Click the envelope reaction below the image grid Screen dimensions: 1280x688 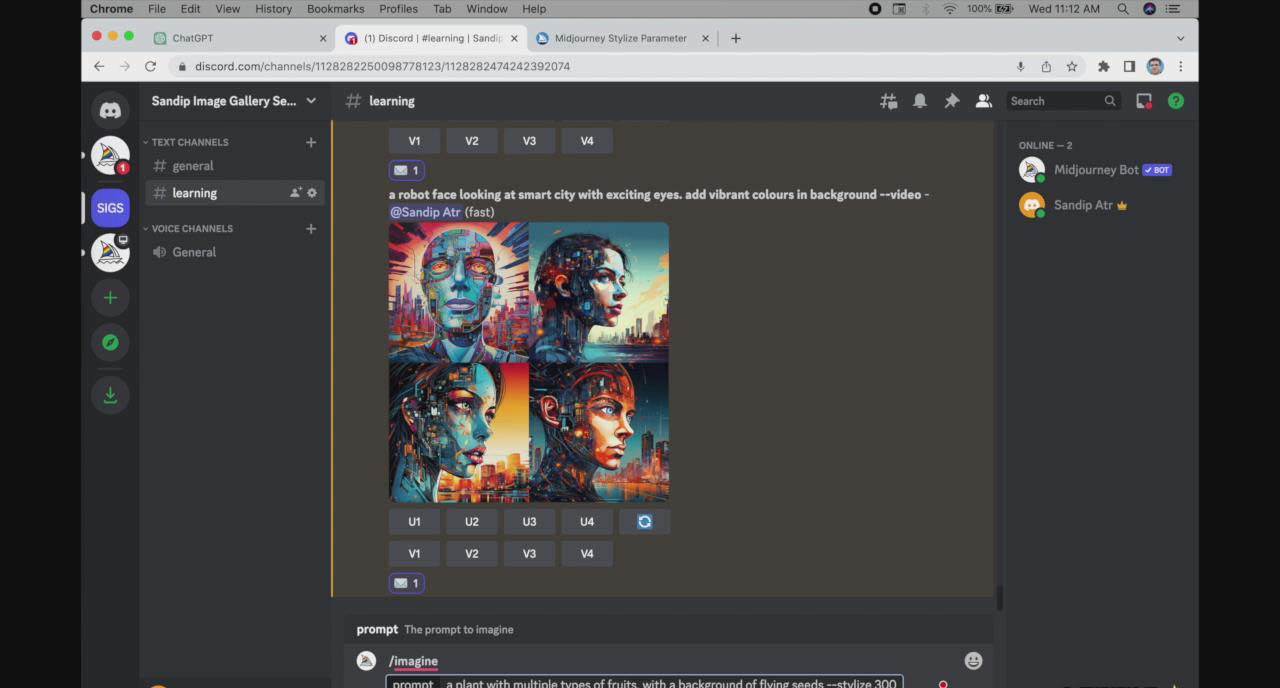[407, 583]
